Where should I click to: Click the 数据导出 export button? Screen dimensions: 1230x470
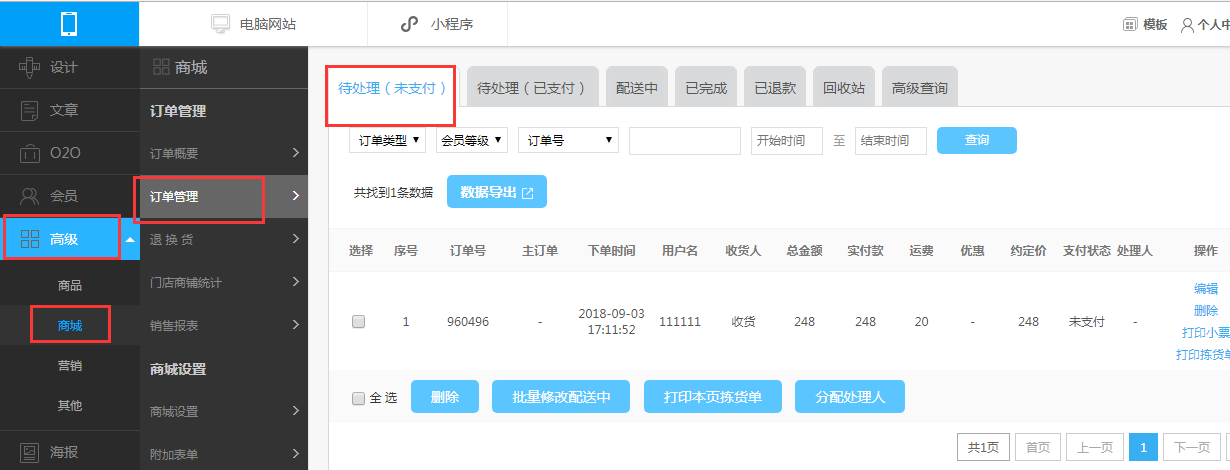(x=497, y=192)
